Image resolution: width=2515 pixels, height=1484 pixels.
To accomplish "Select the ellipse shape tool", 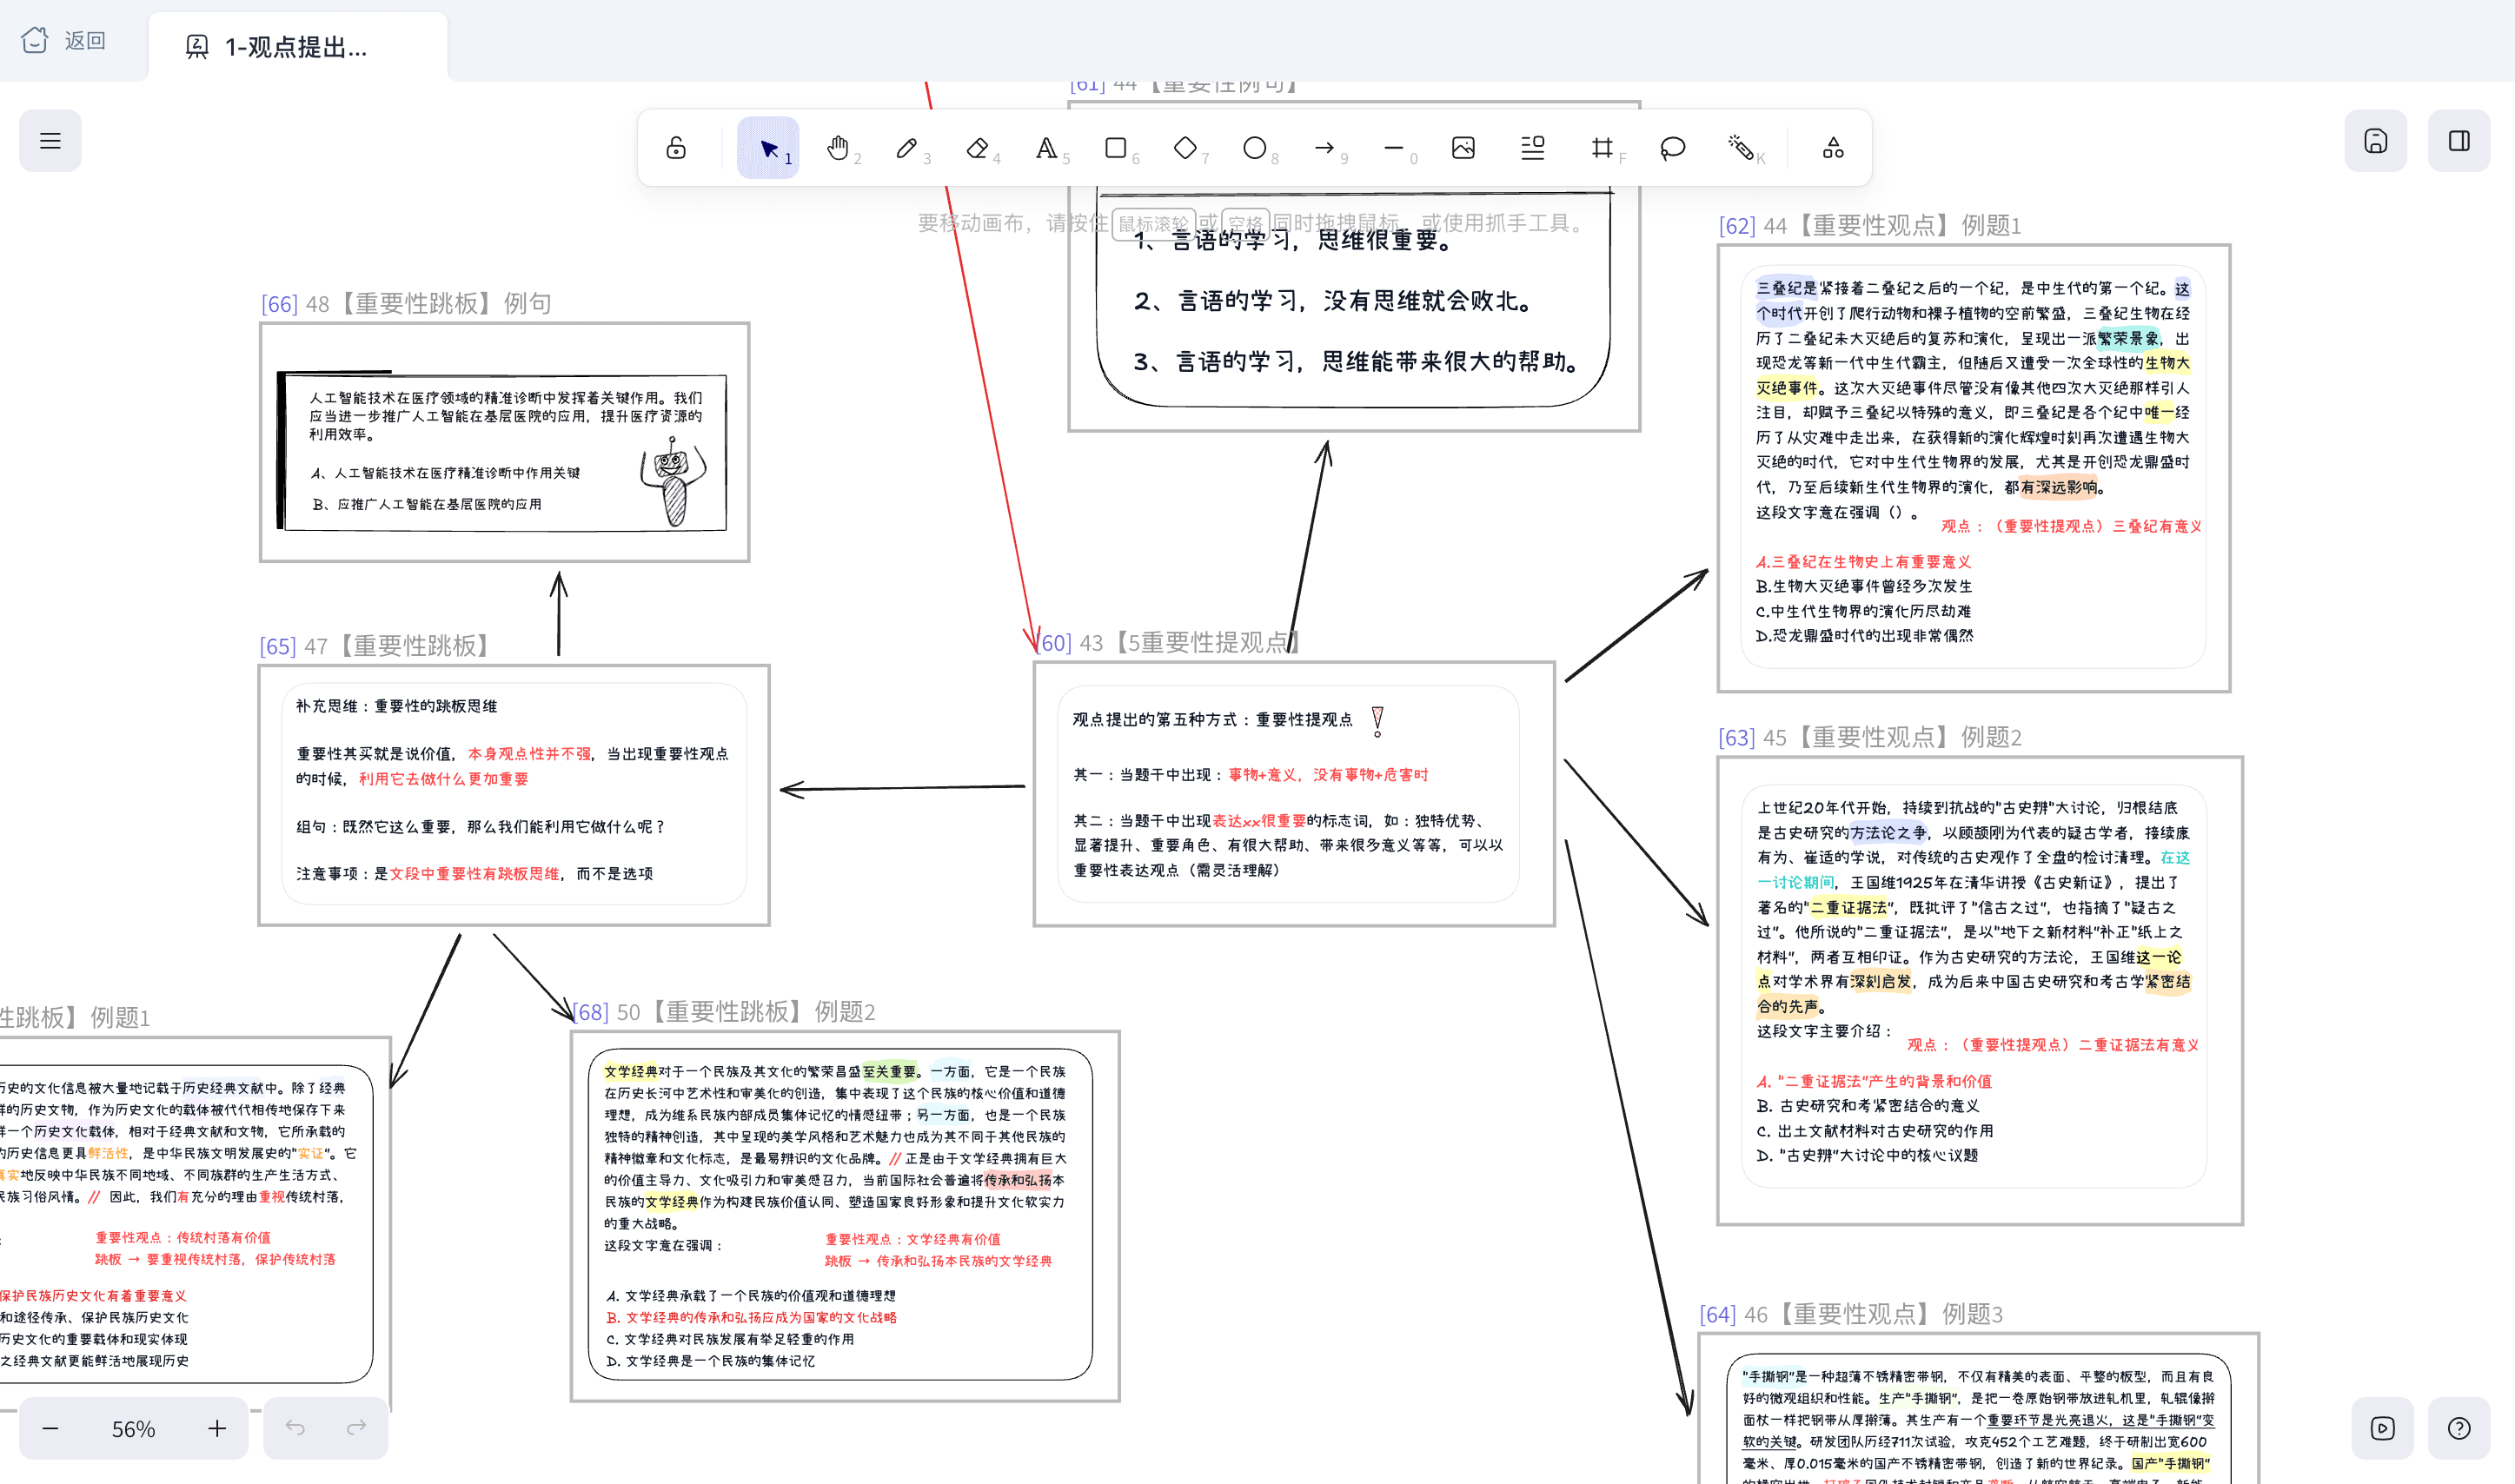I will 1255,148.
